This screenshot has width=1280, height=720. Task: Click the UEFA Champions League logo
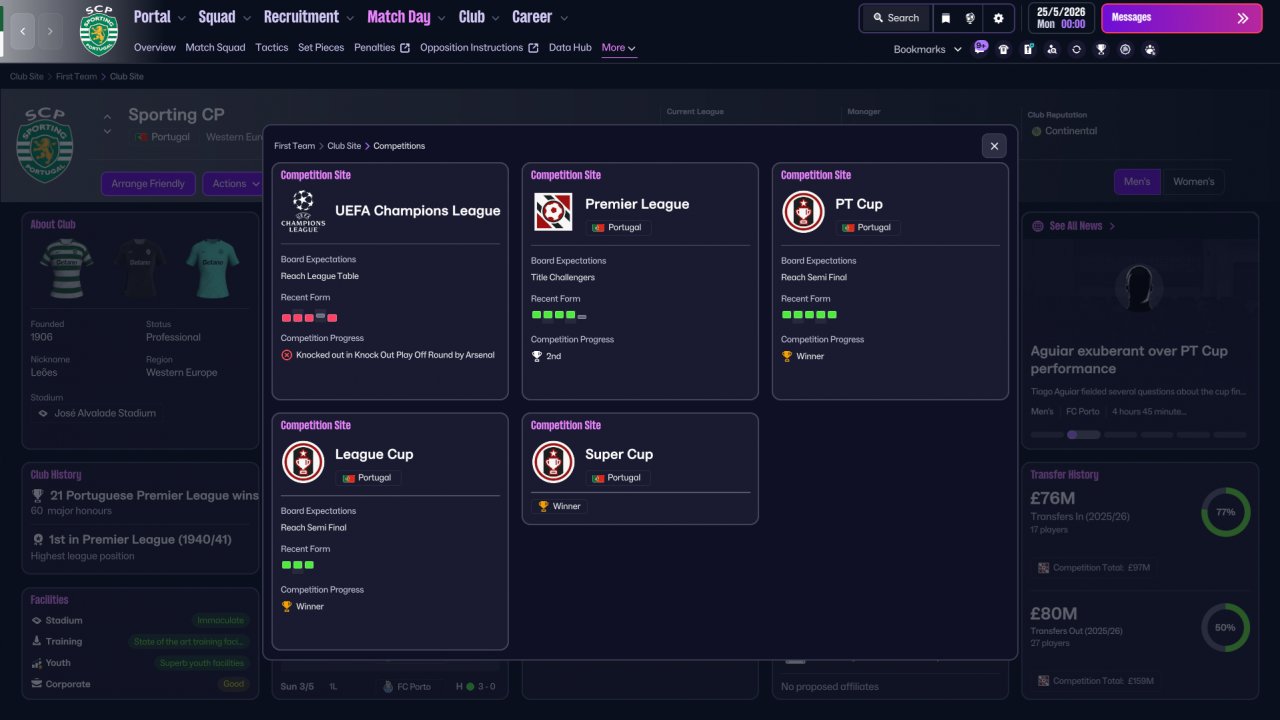(x=303, y=211)
